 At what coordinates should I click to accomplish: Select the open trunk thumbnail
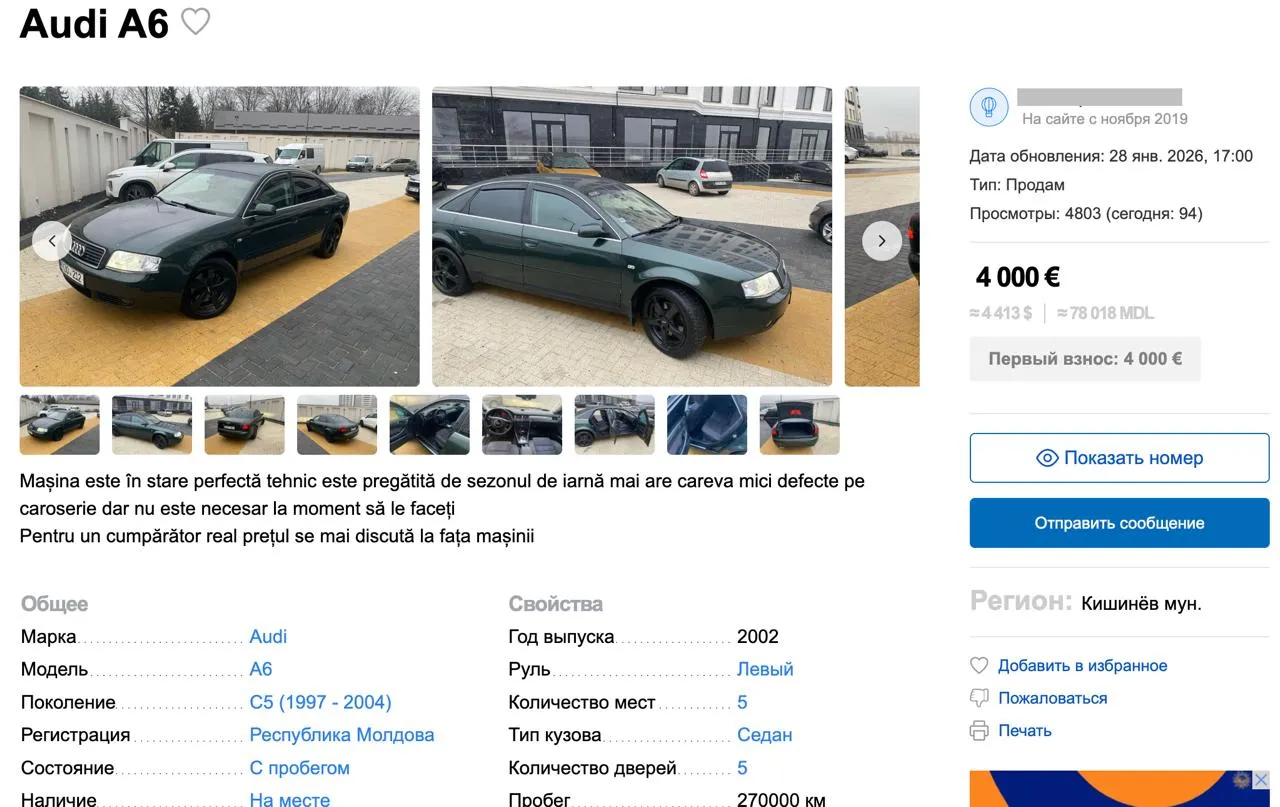point(800,425)
